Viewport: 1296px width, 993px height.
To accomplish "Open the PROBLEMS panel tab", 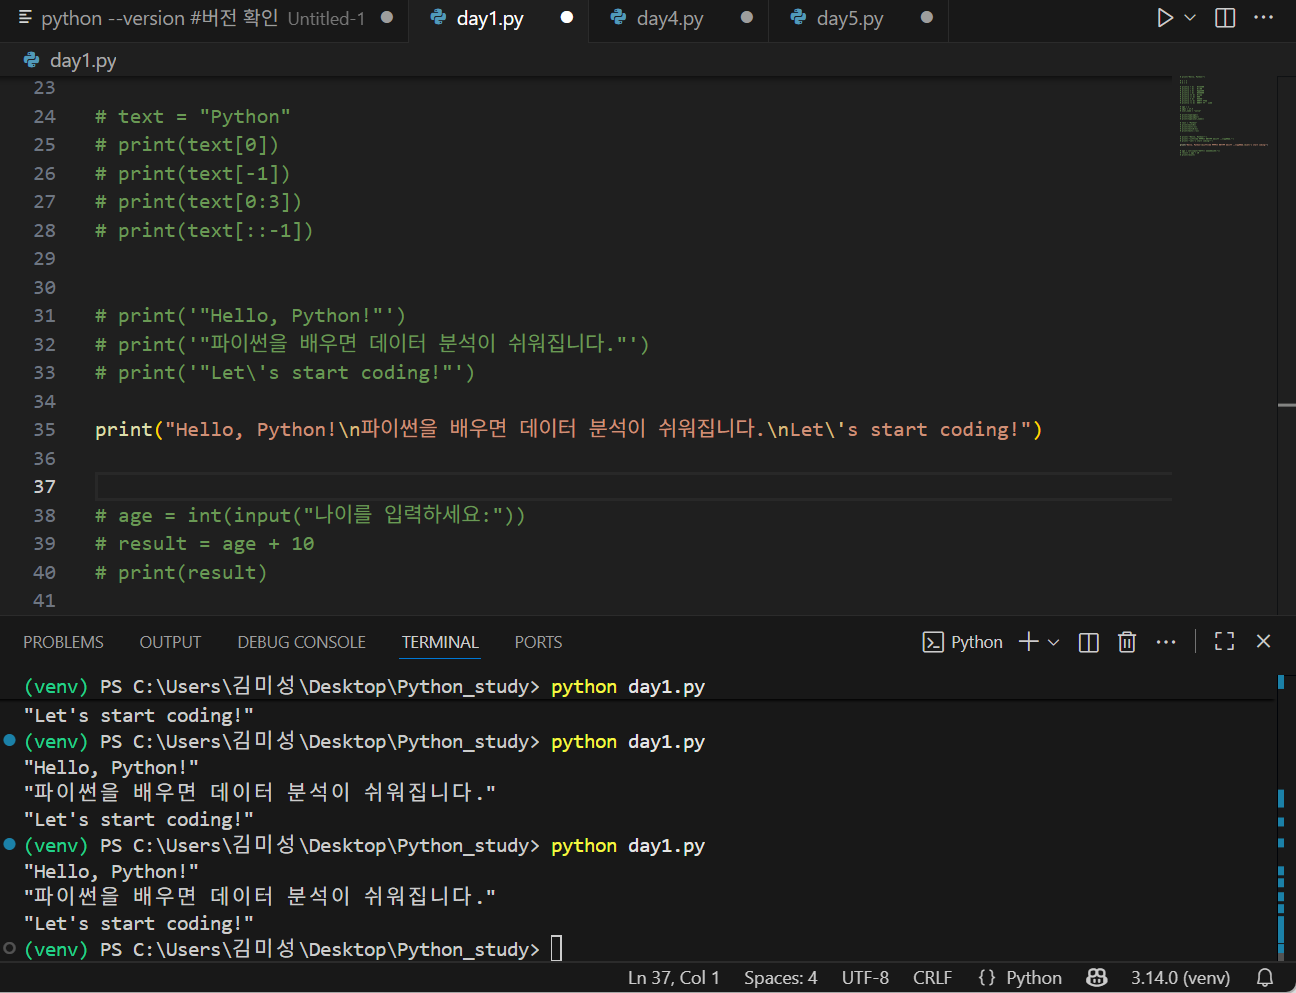I will coord(63,642).
